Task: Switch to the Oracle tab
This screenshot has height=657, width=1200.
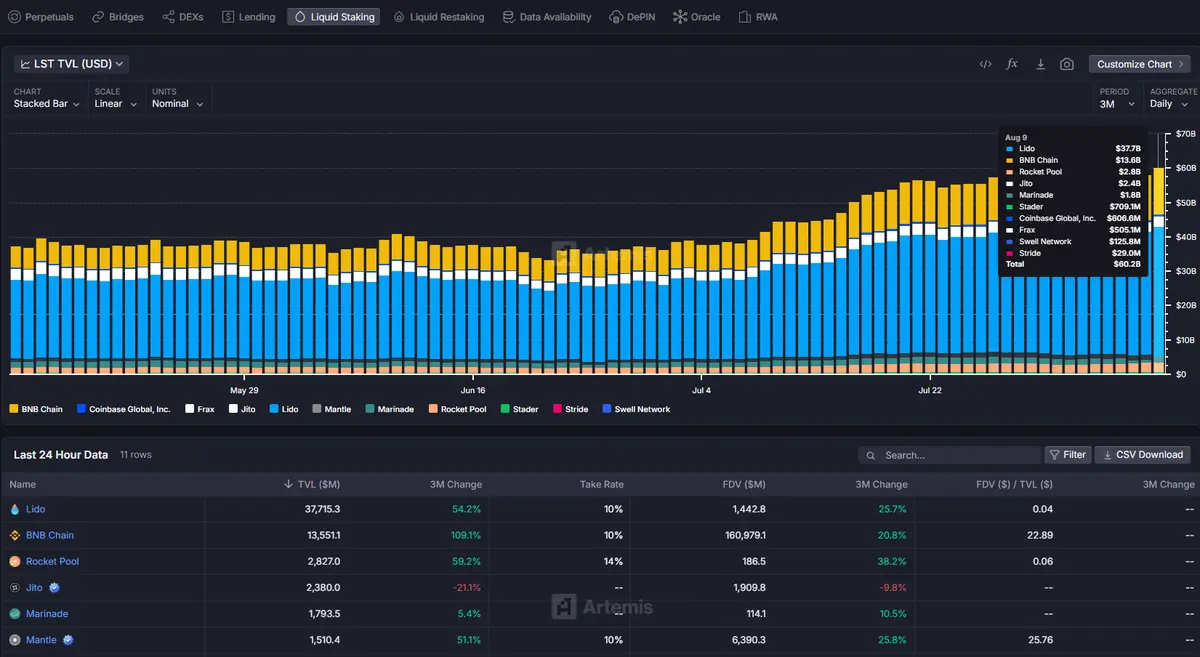Action: [697, 17]
